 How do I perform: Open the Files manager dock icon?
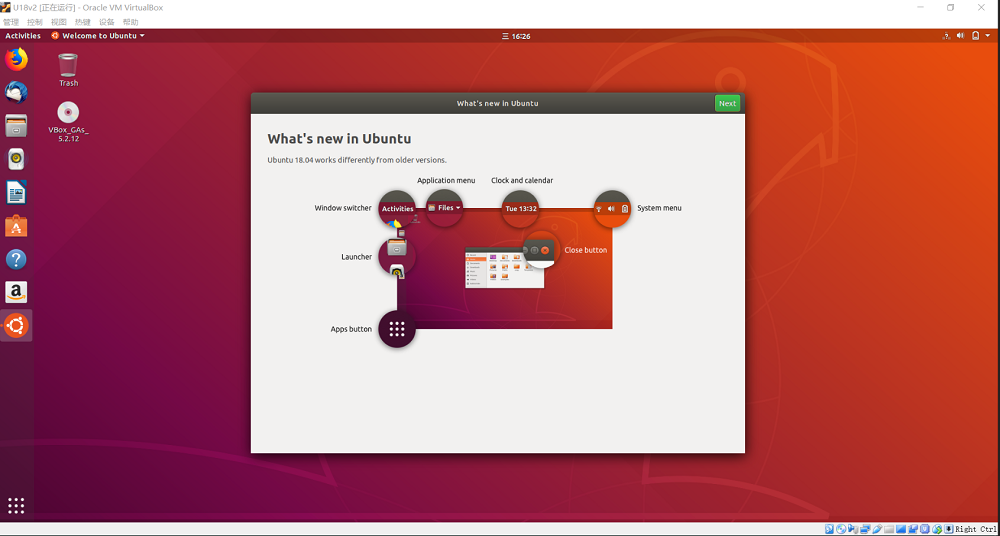17,126
